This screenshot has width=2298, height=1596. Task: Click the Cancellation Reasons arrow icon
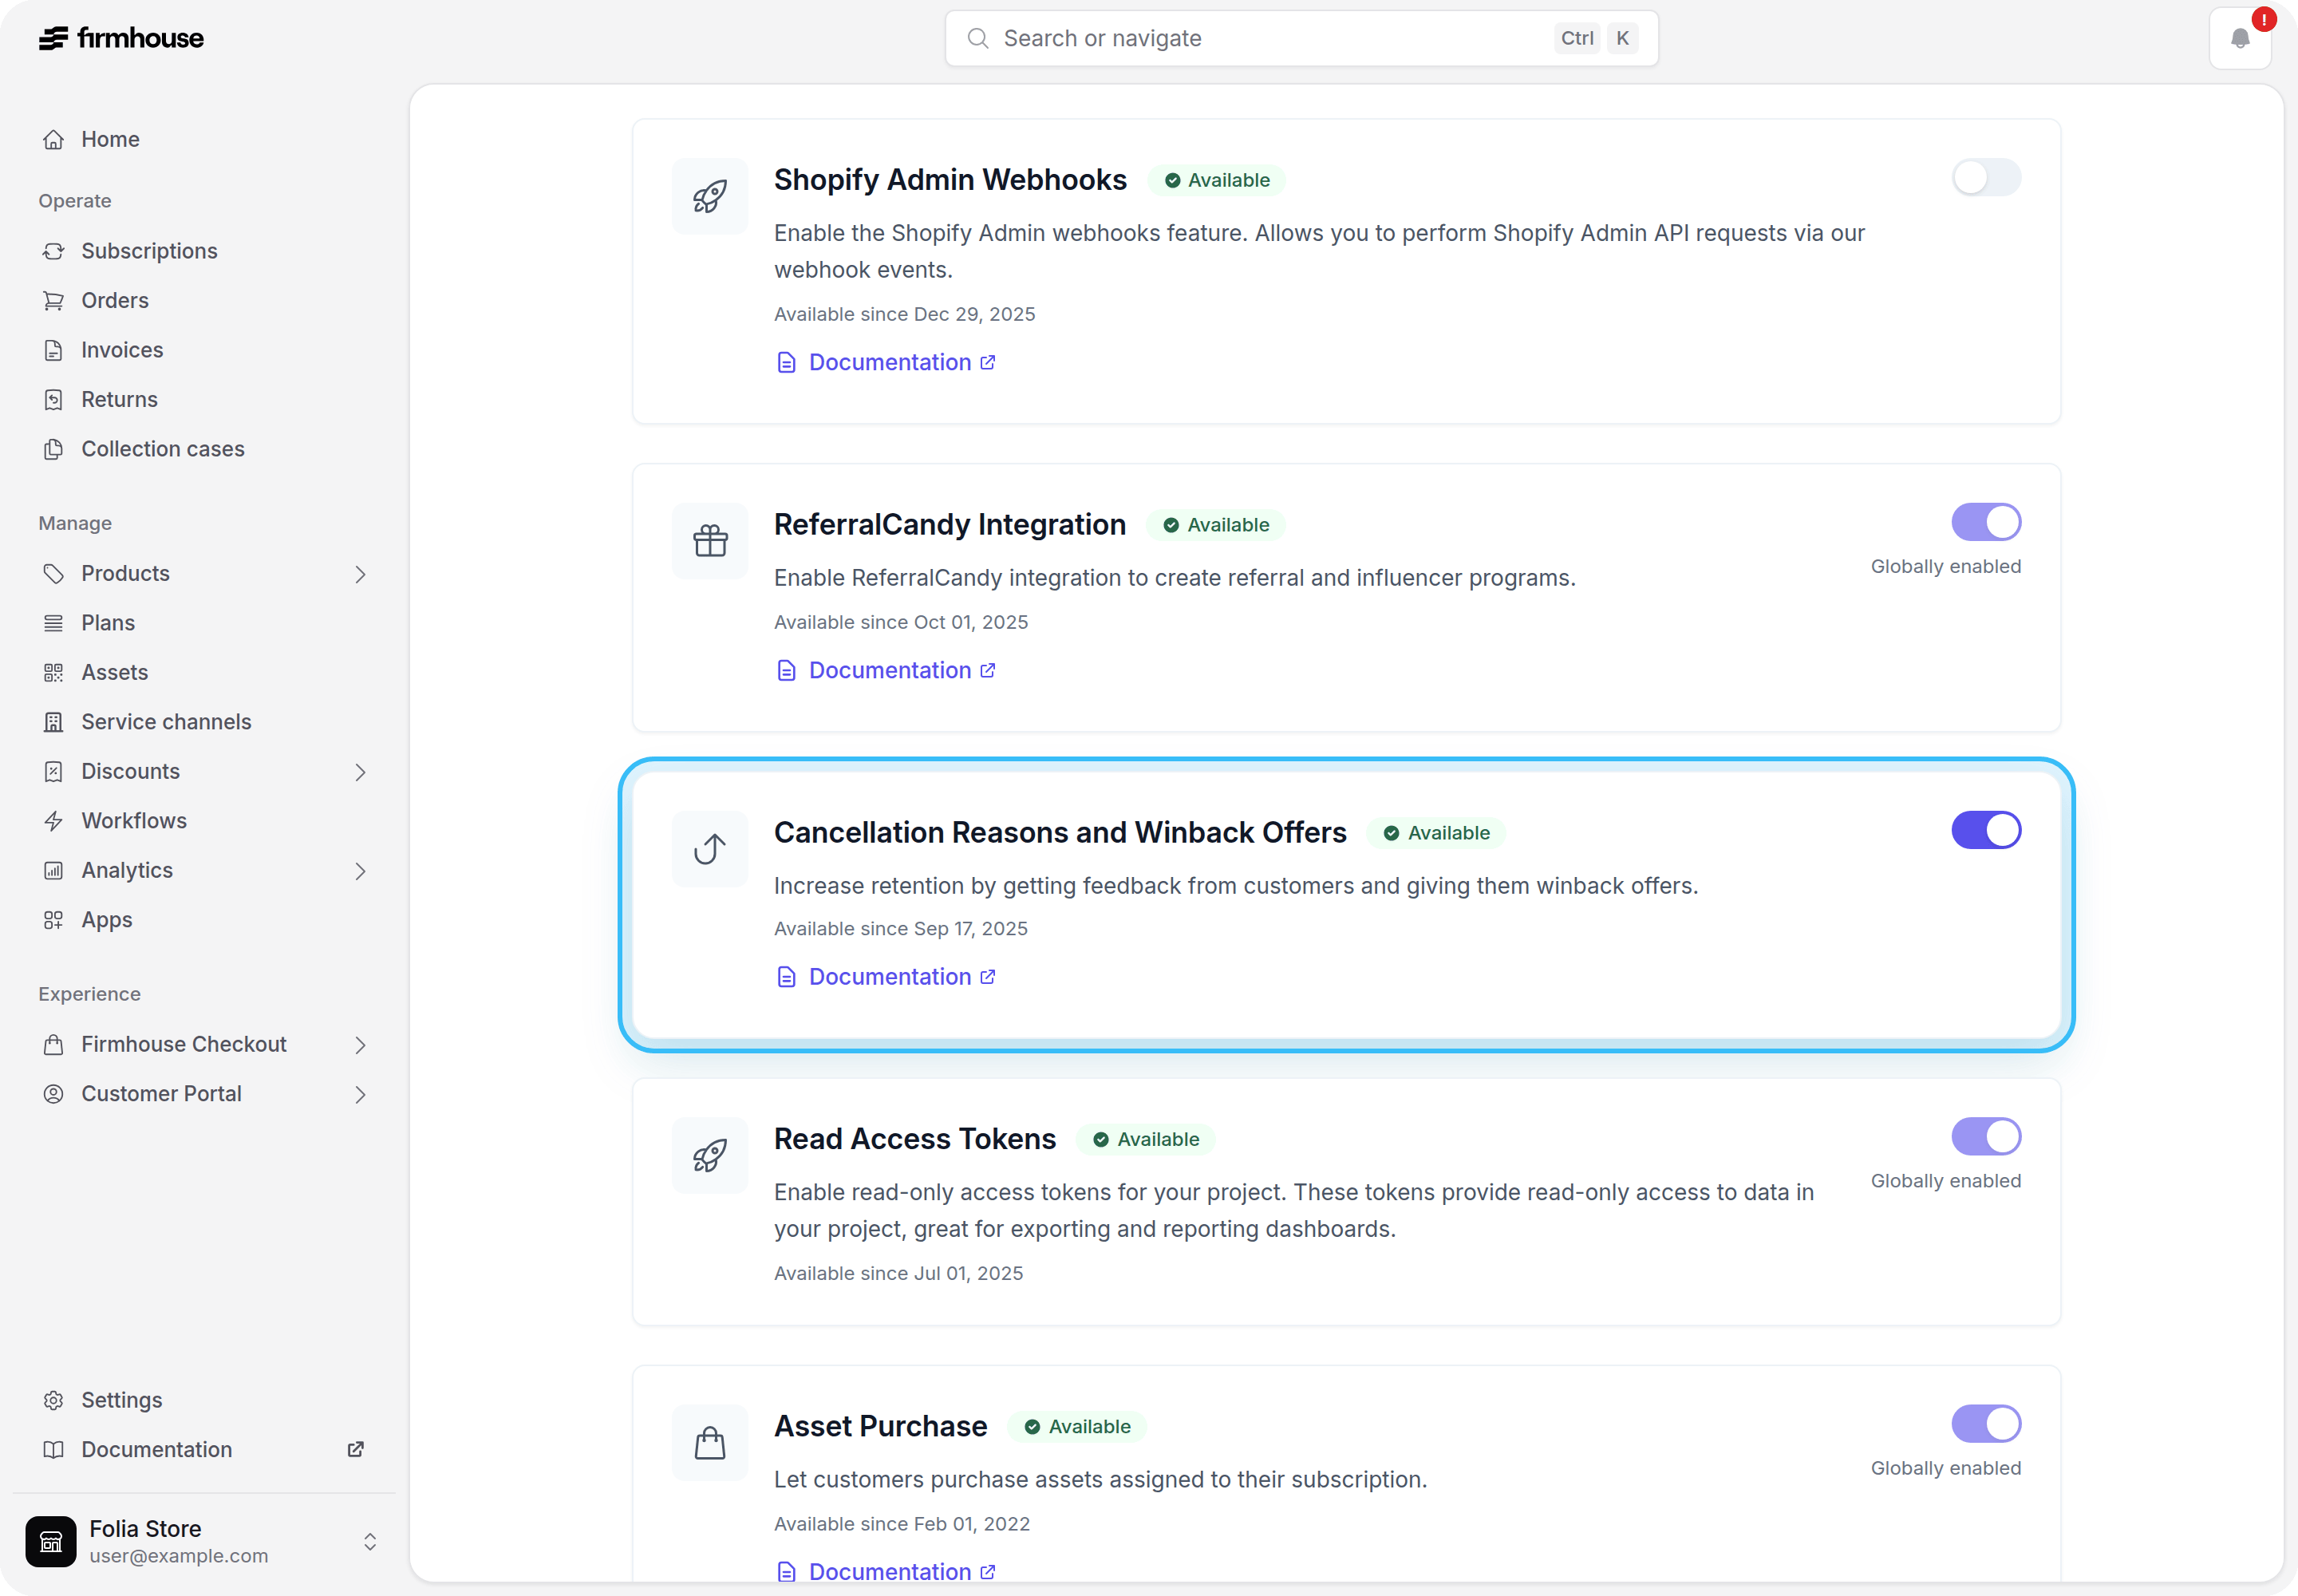[710, 849]
